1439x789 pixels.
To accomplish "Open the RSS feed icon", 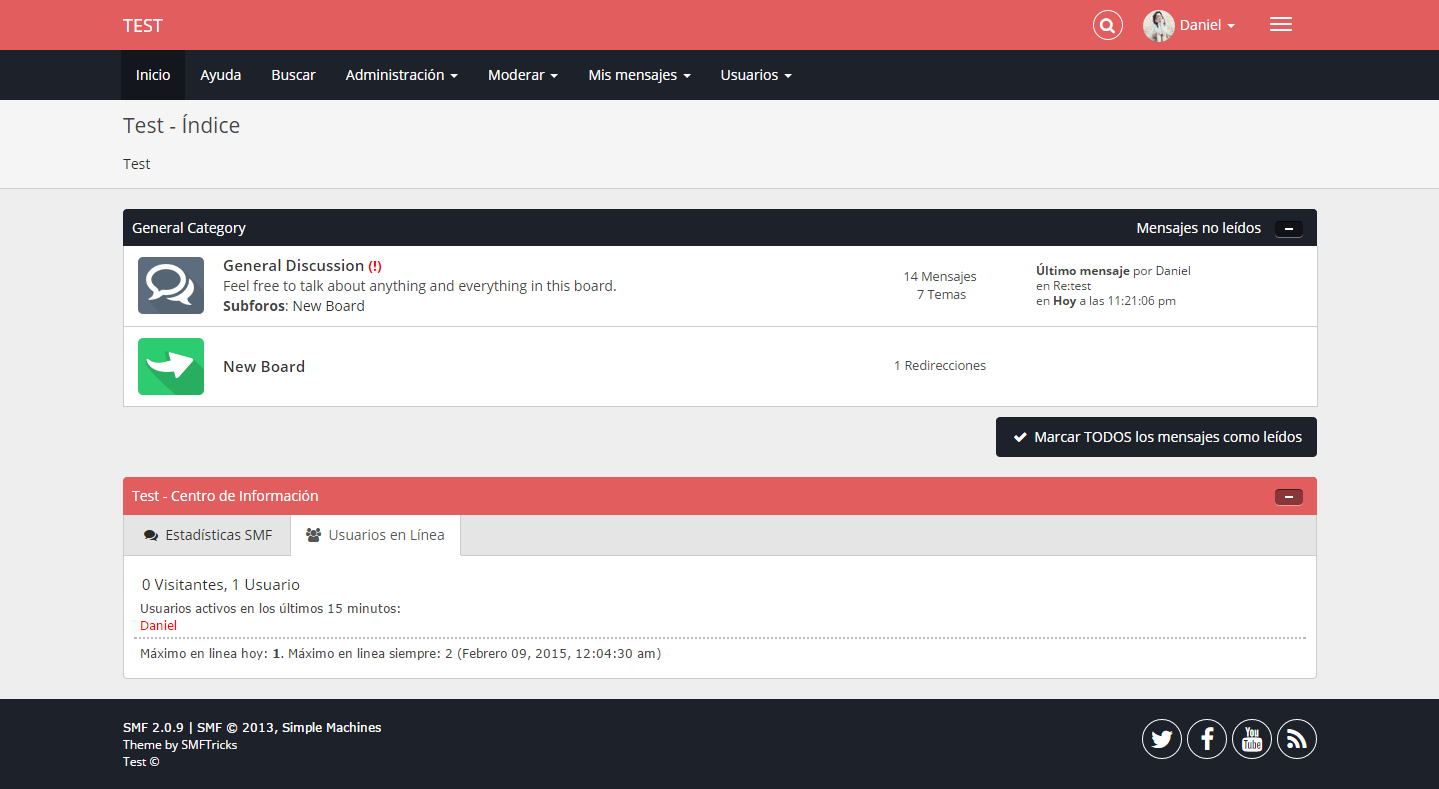I will (1297, 739).
